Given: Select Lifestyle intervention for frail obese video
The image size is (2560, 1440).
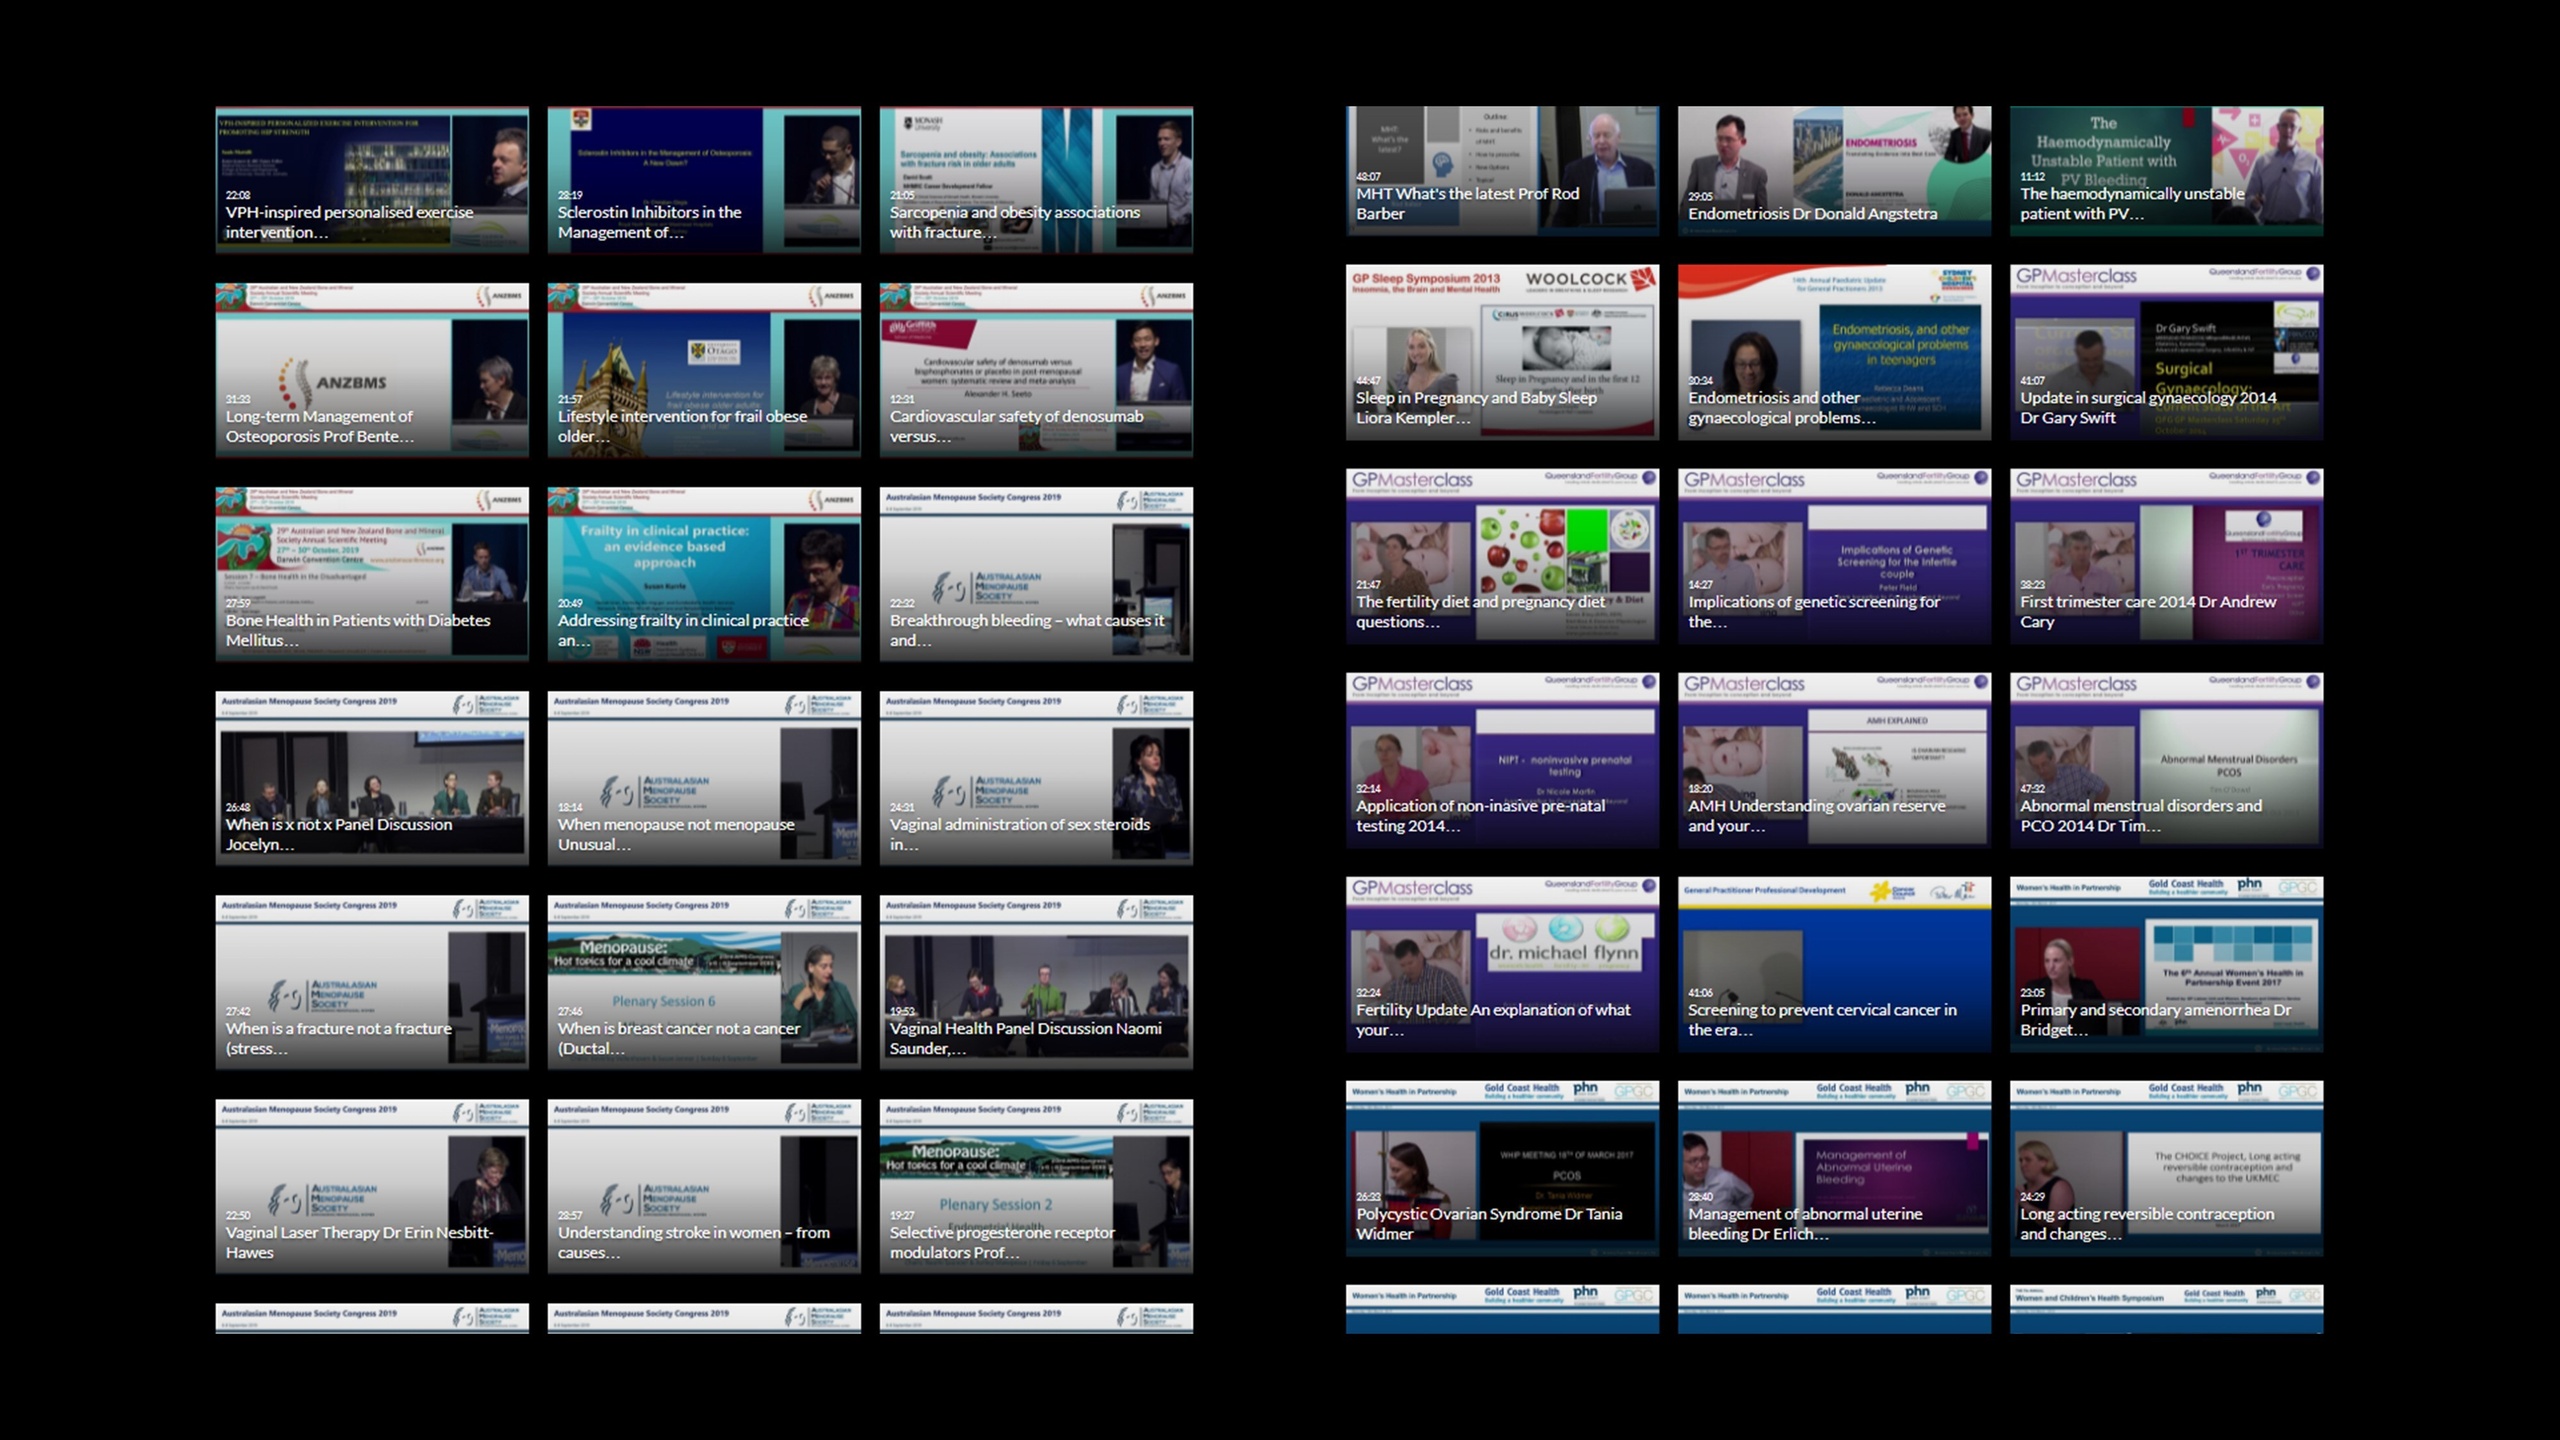Looking at the screenshot, I should click(x=703, y=370).
